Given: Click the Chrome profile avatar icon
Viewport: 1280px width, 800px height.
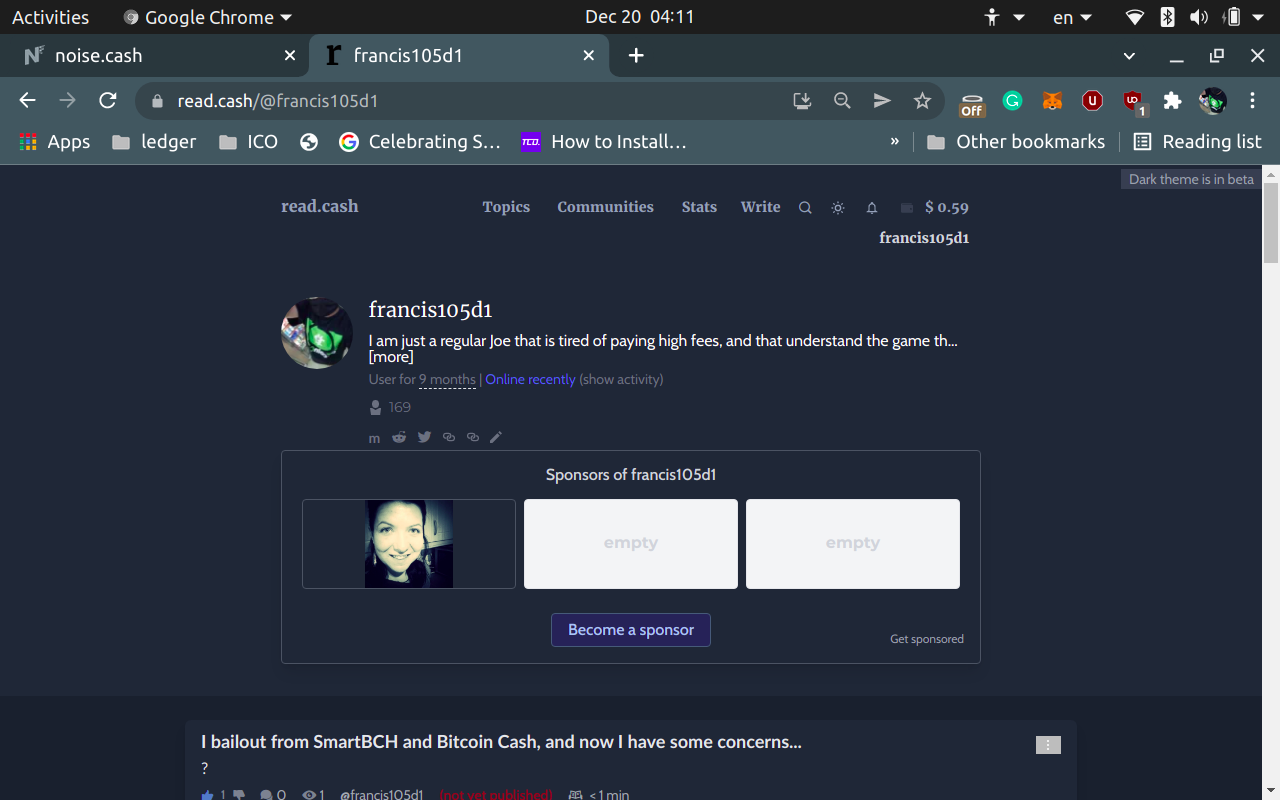Looking at the screenshot, I should click(1213, 100).
